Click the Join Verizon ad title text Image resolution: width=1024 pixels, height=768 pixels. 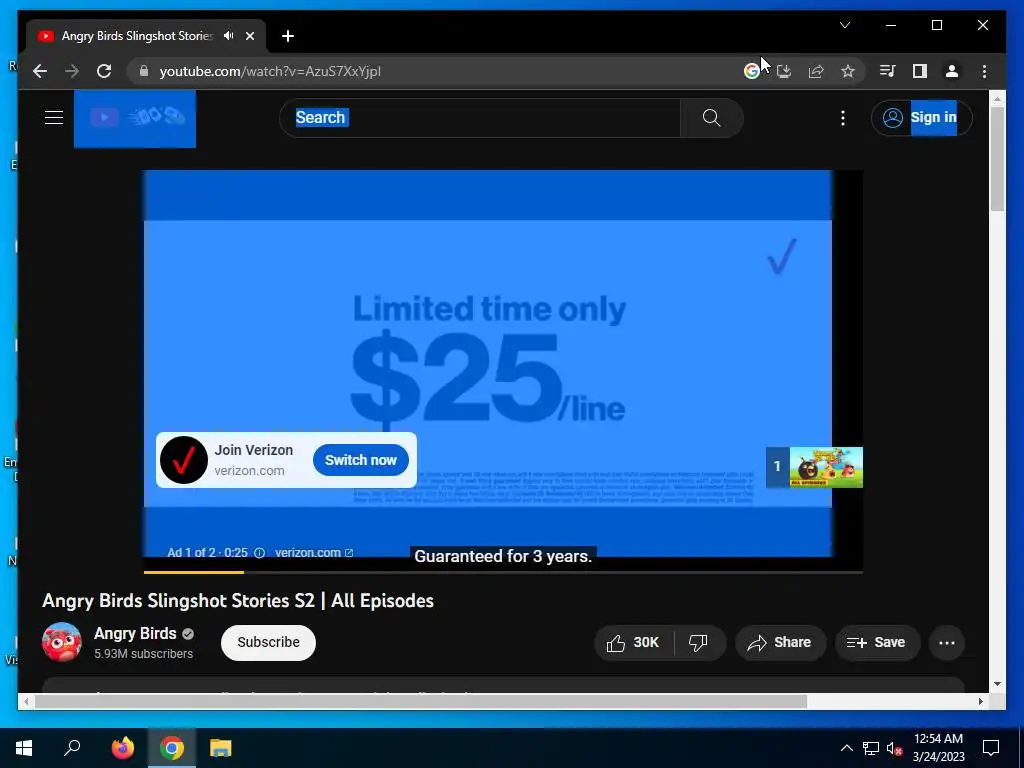pos(254,450)
